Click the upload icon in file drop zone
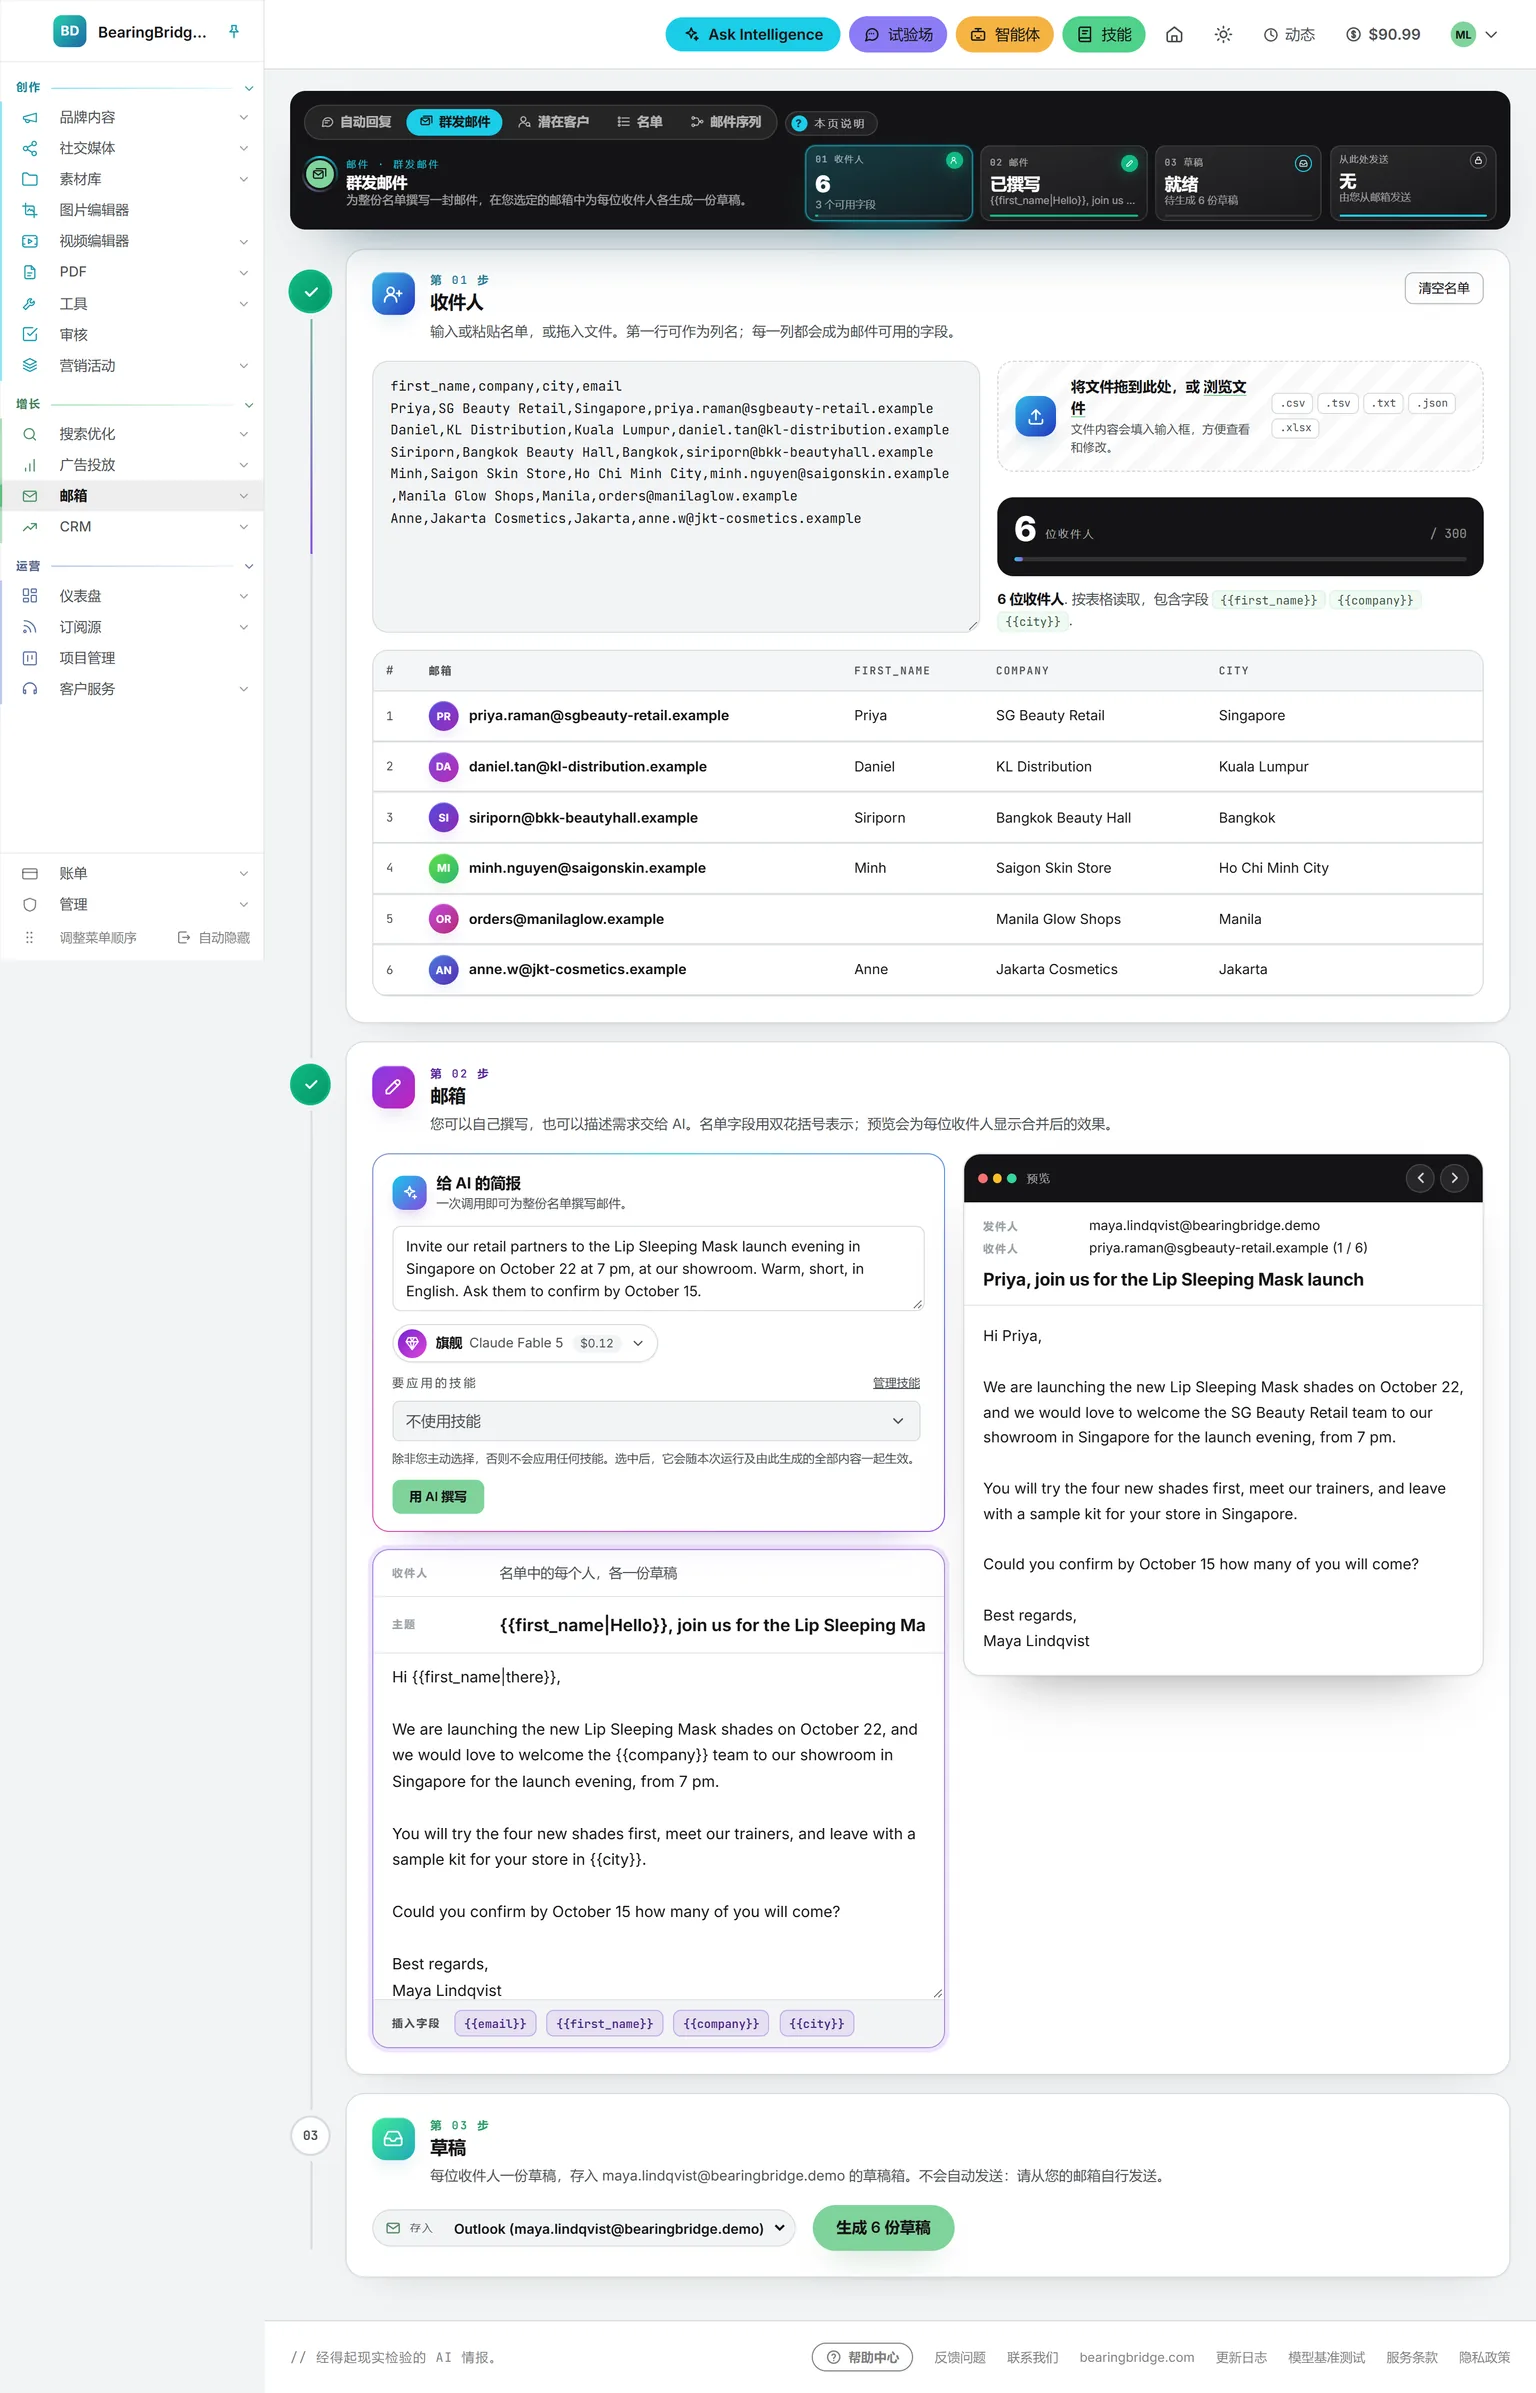 pyautogui.click(x=1035, y=416)
